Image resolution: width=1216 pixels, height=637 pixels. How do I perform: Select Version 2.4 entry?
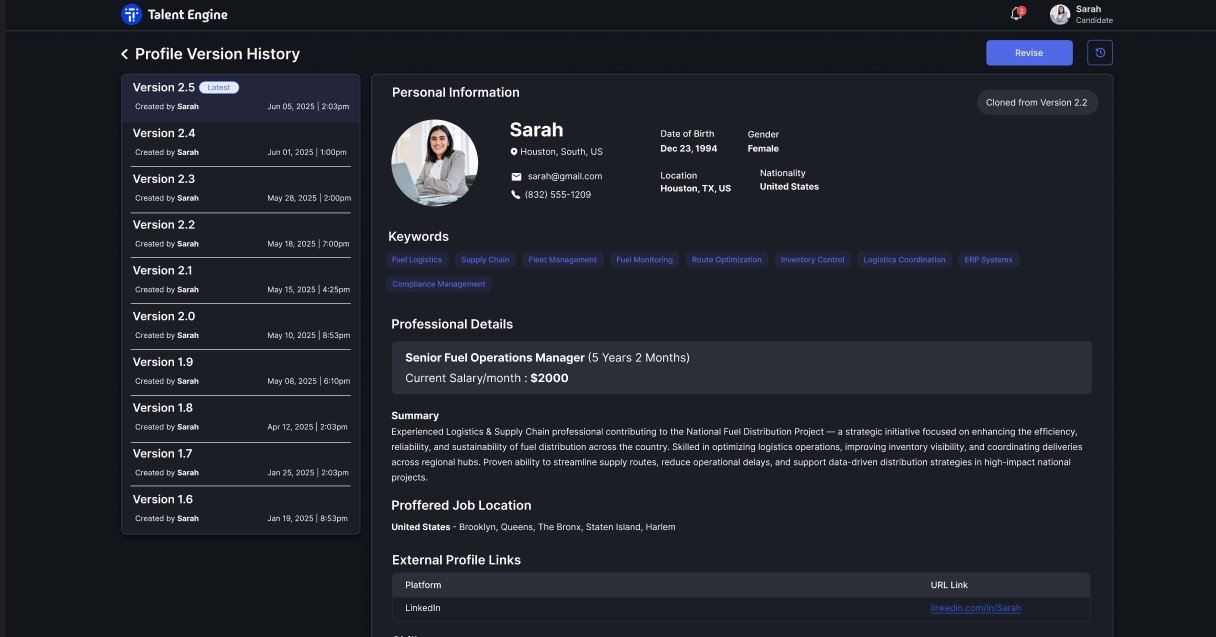241,143
